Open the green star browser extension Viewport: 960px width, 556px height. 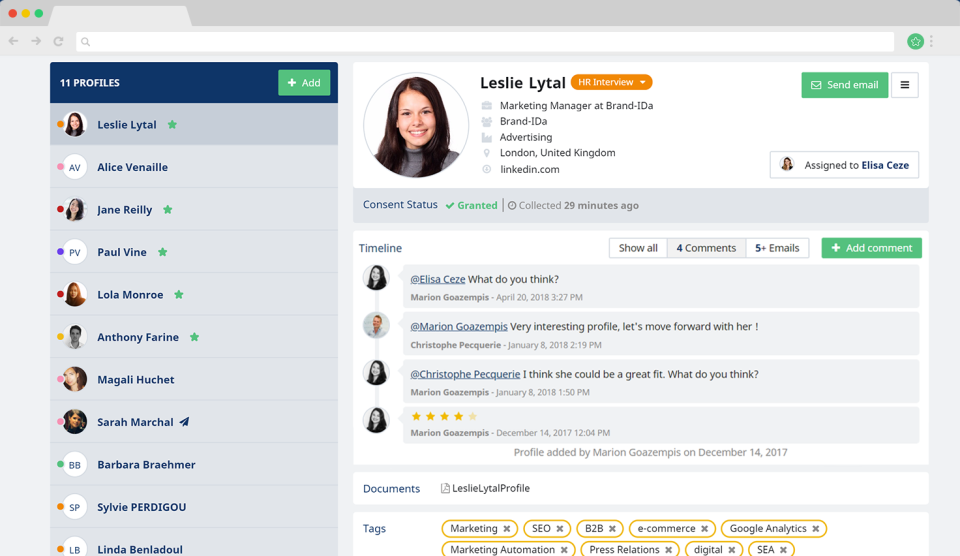click(915, 41)
